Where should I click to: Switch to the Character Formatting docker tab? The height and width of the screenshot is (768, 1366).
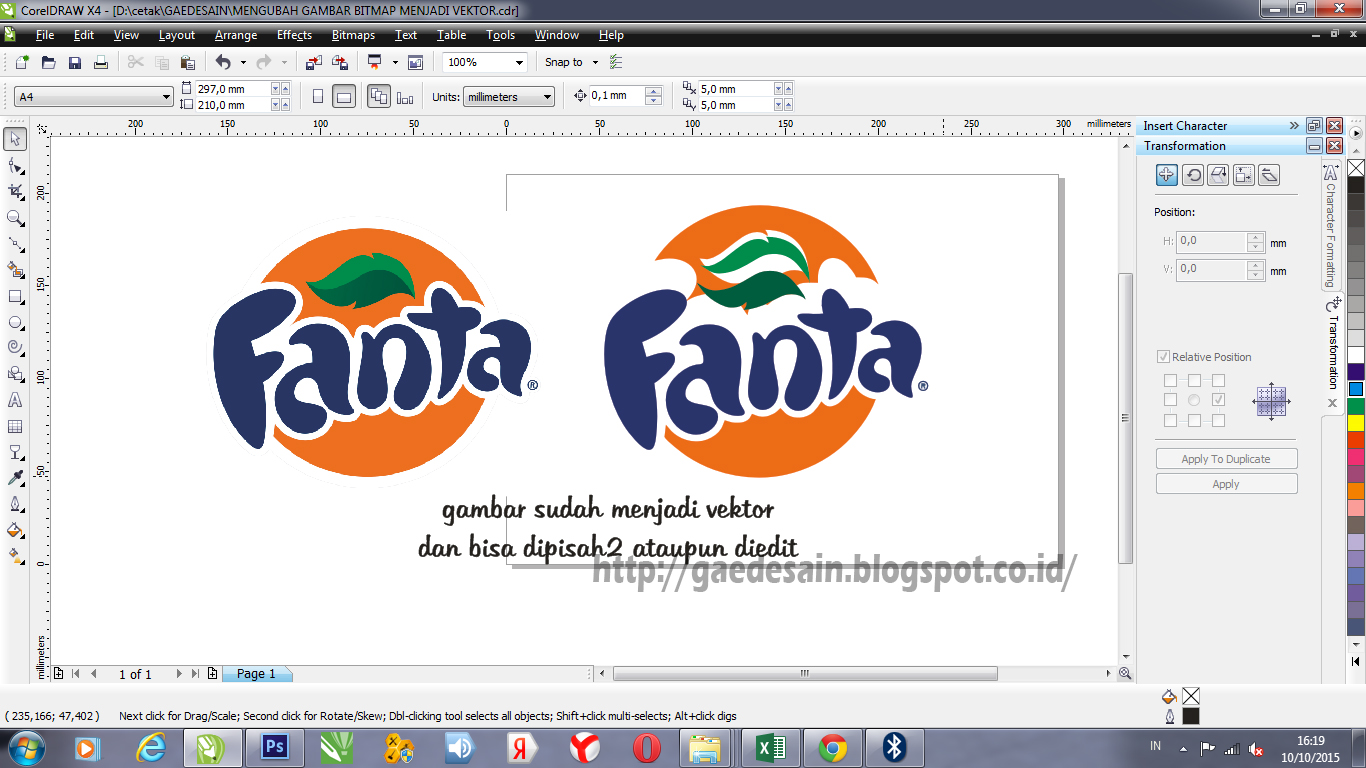coord(1330,227)
